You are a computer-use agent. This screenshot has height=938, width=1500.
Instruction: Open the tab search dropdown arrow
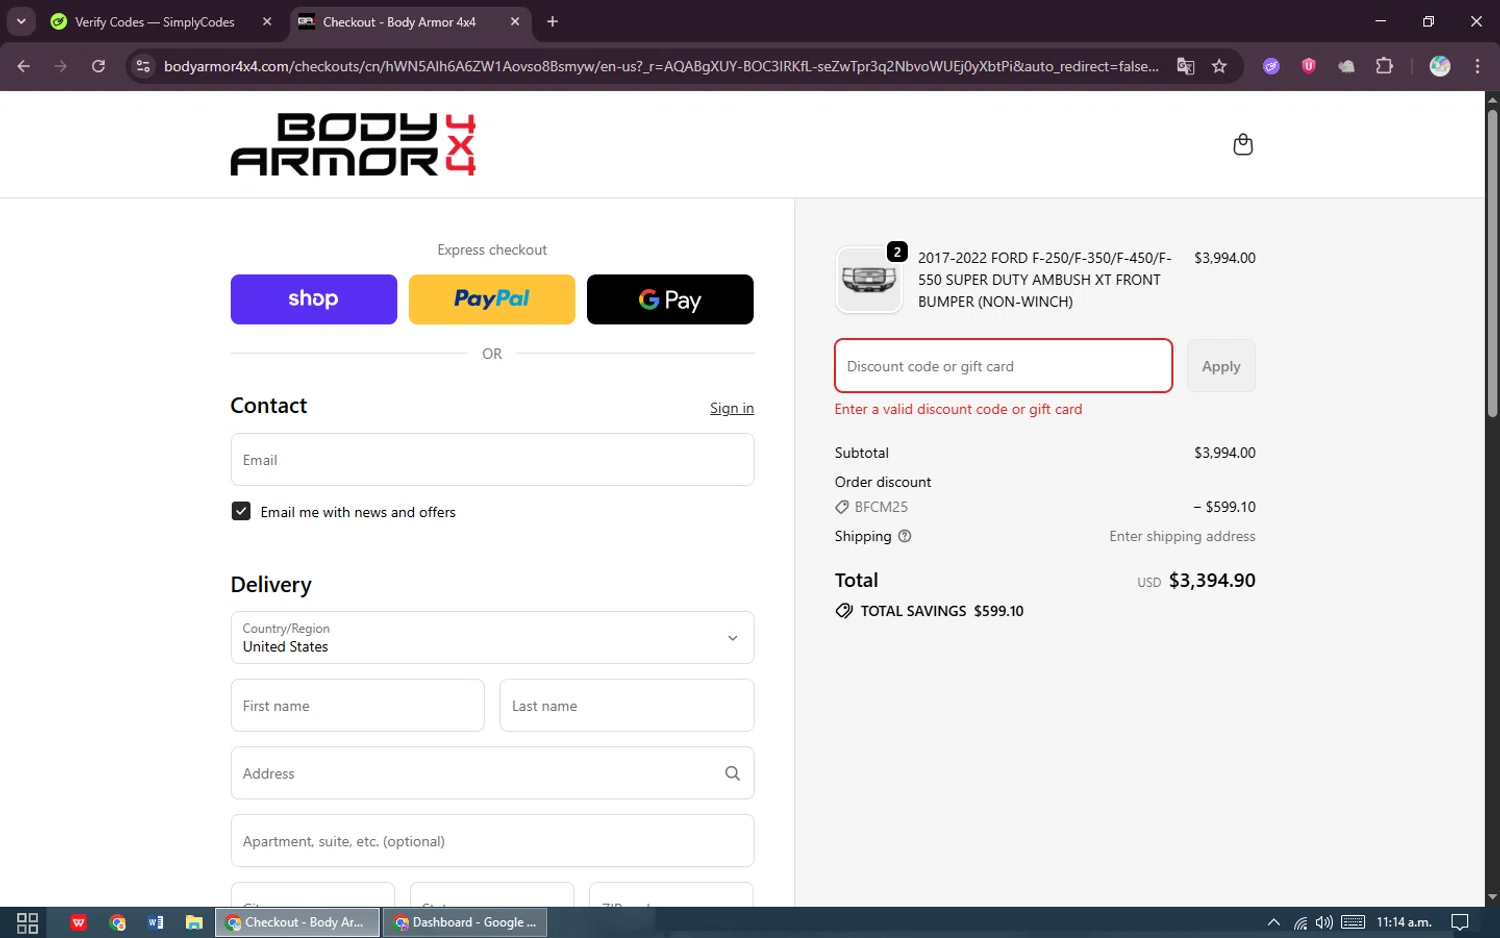coord(21,22)
